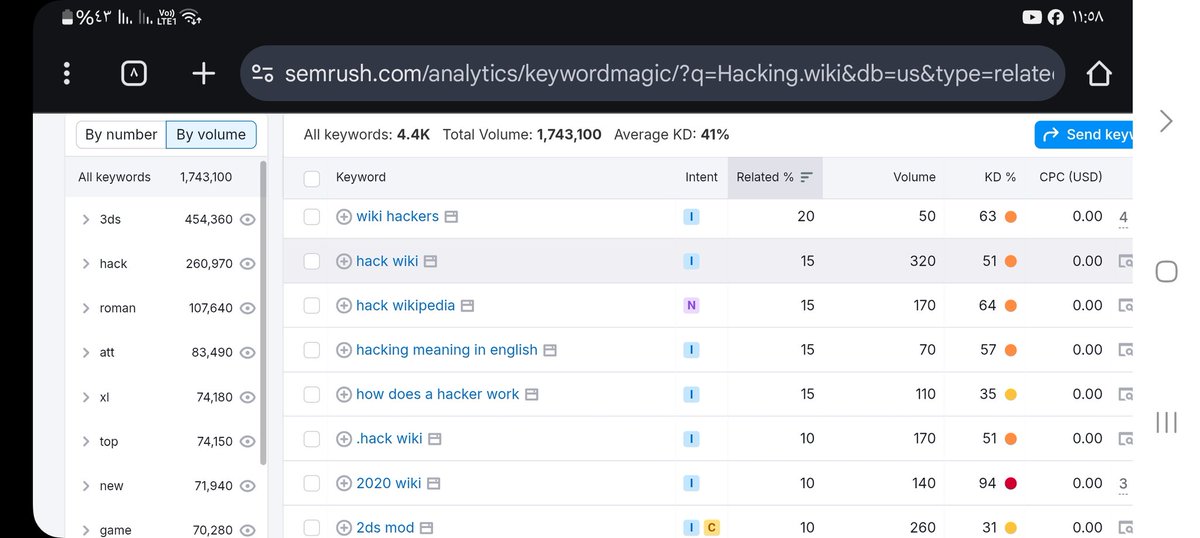Open 'hacking meaning in english' keyword link
Screen dimensions: 1200x538
[x=447, y=350]
